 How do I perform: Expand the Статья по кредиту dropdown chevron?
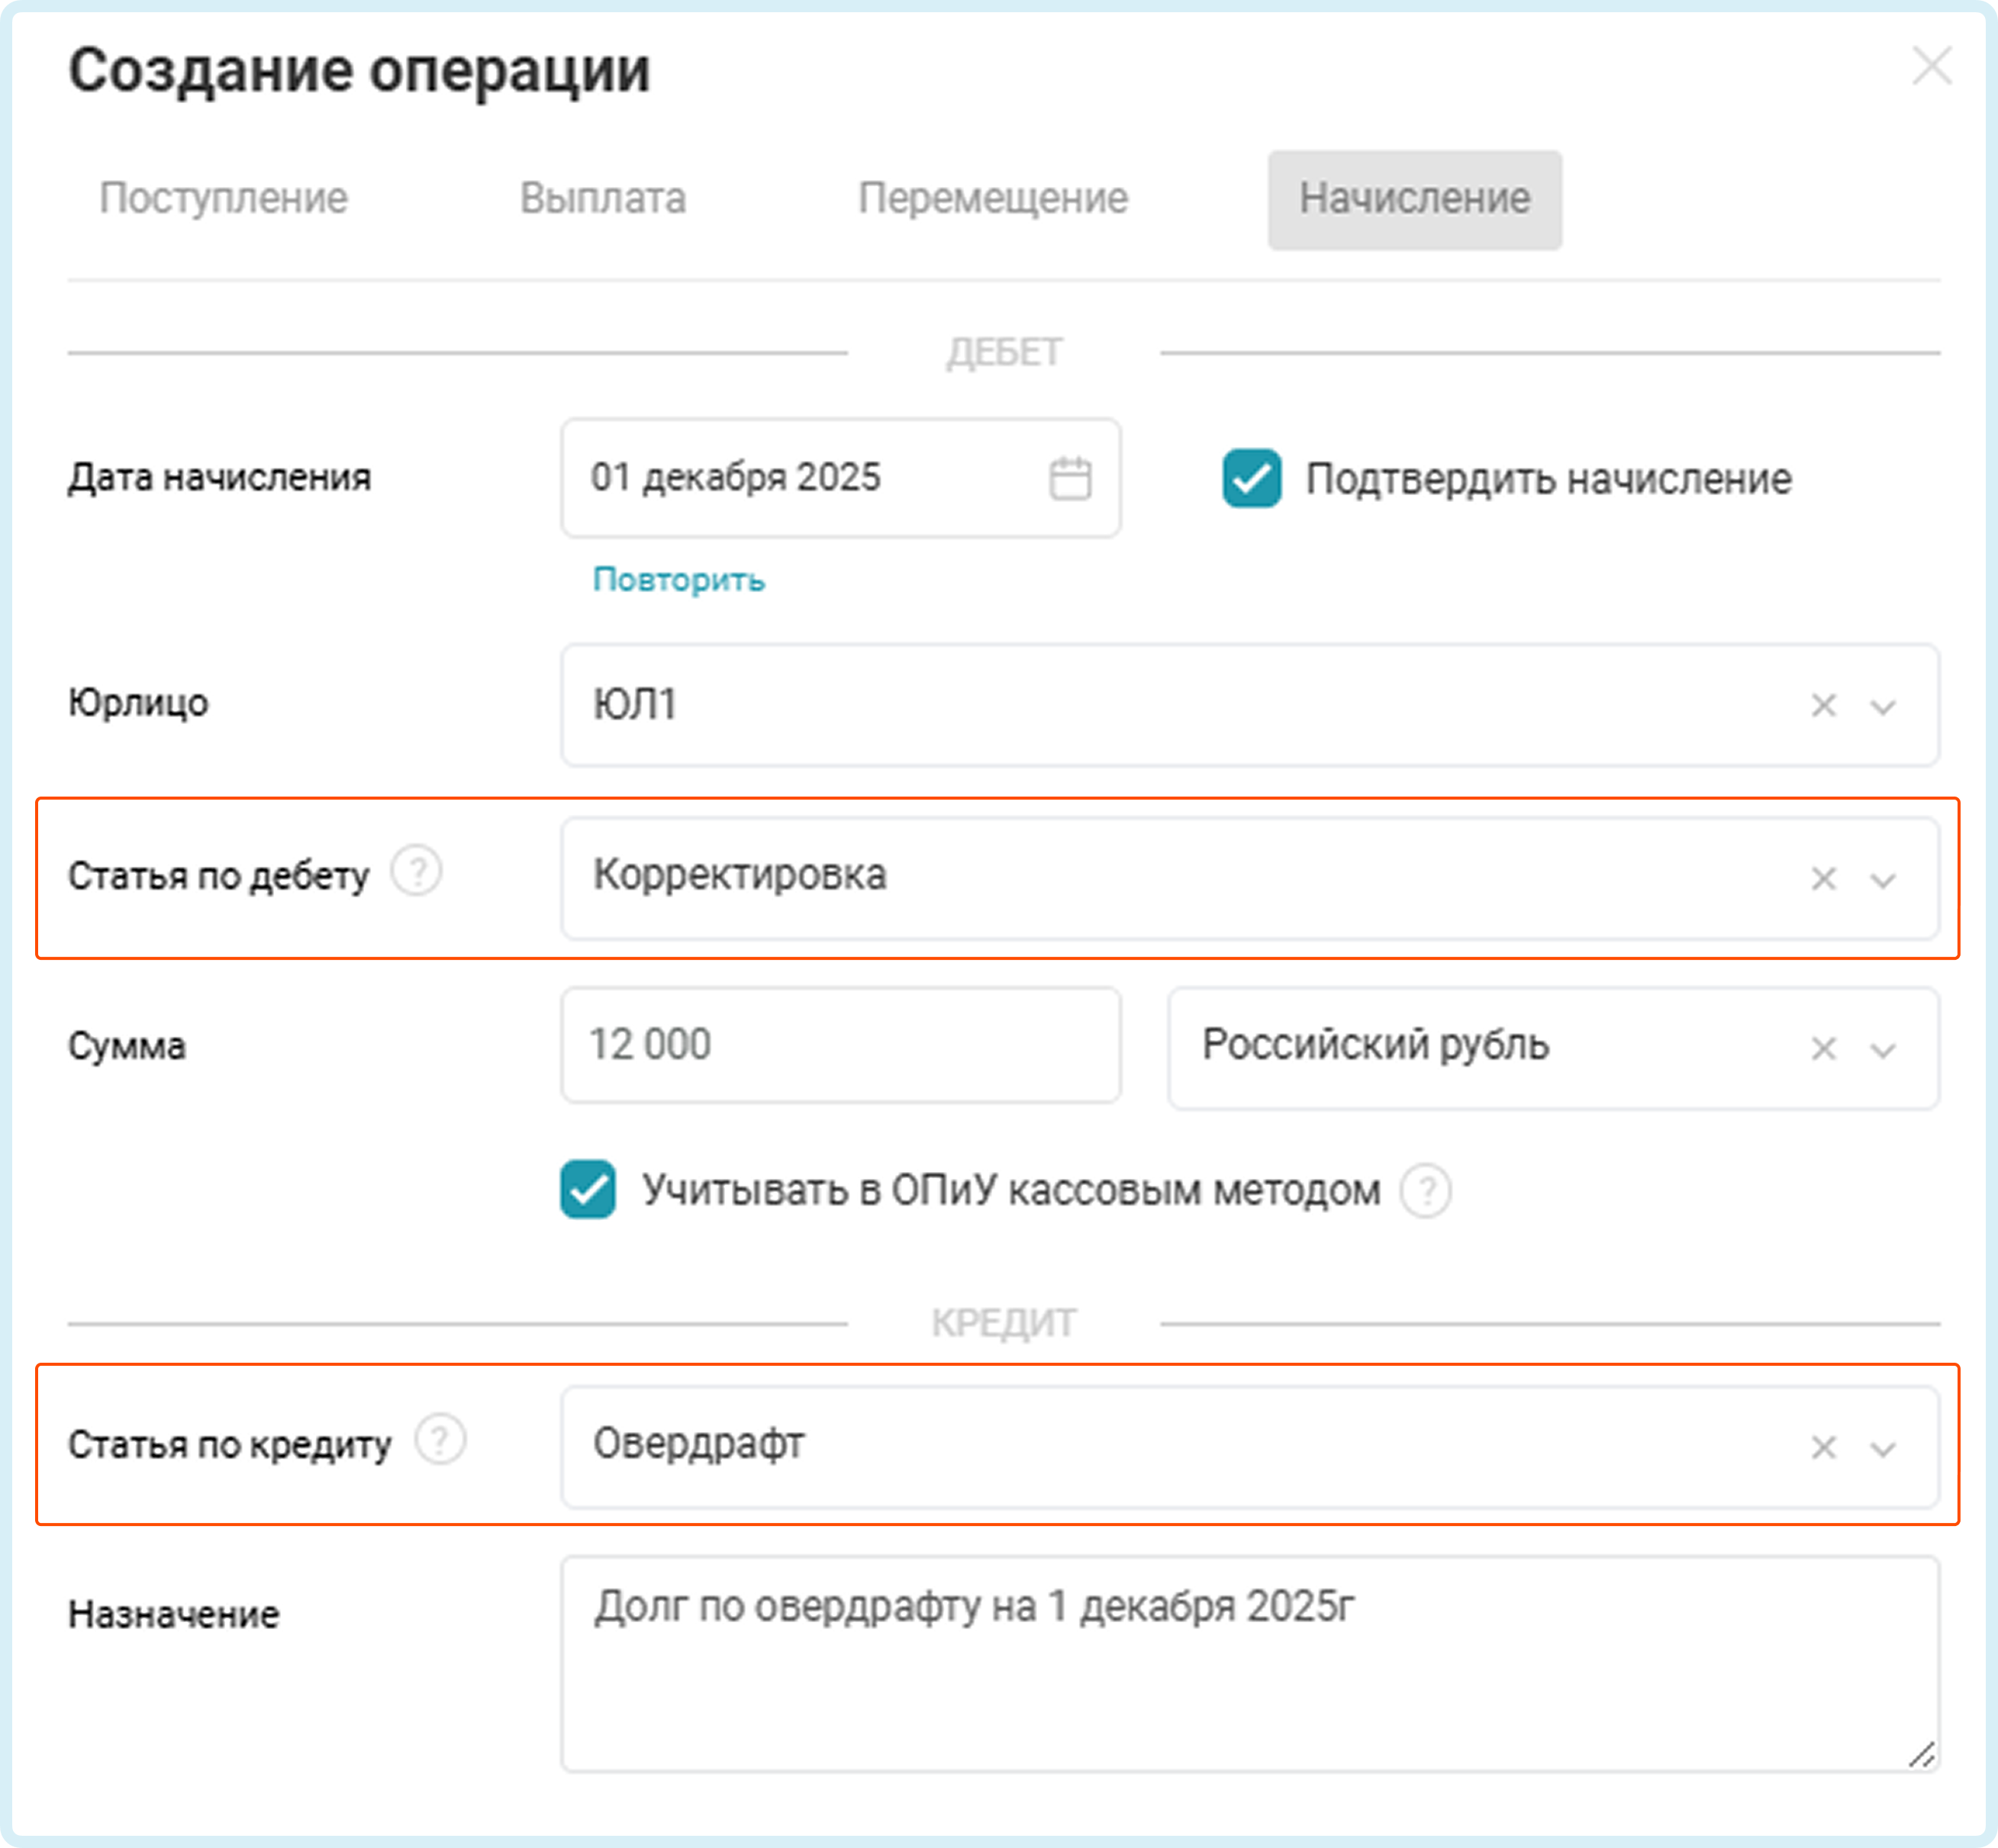tap(1883, 1449)
